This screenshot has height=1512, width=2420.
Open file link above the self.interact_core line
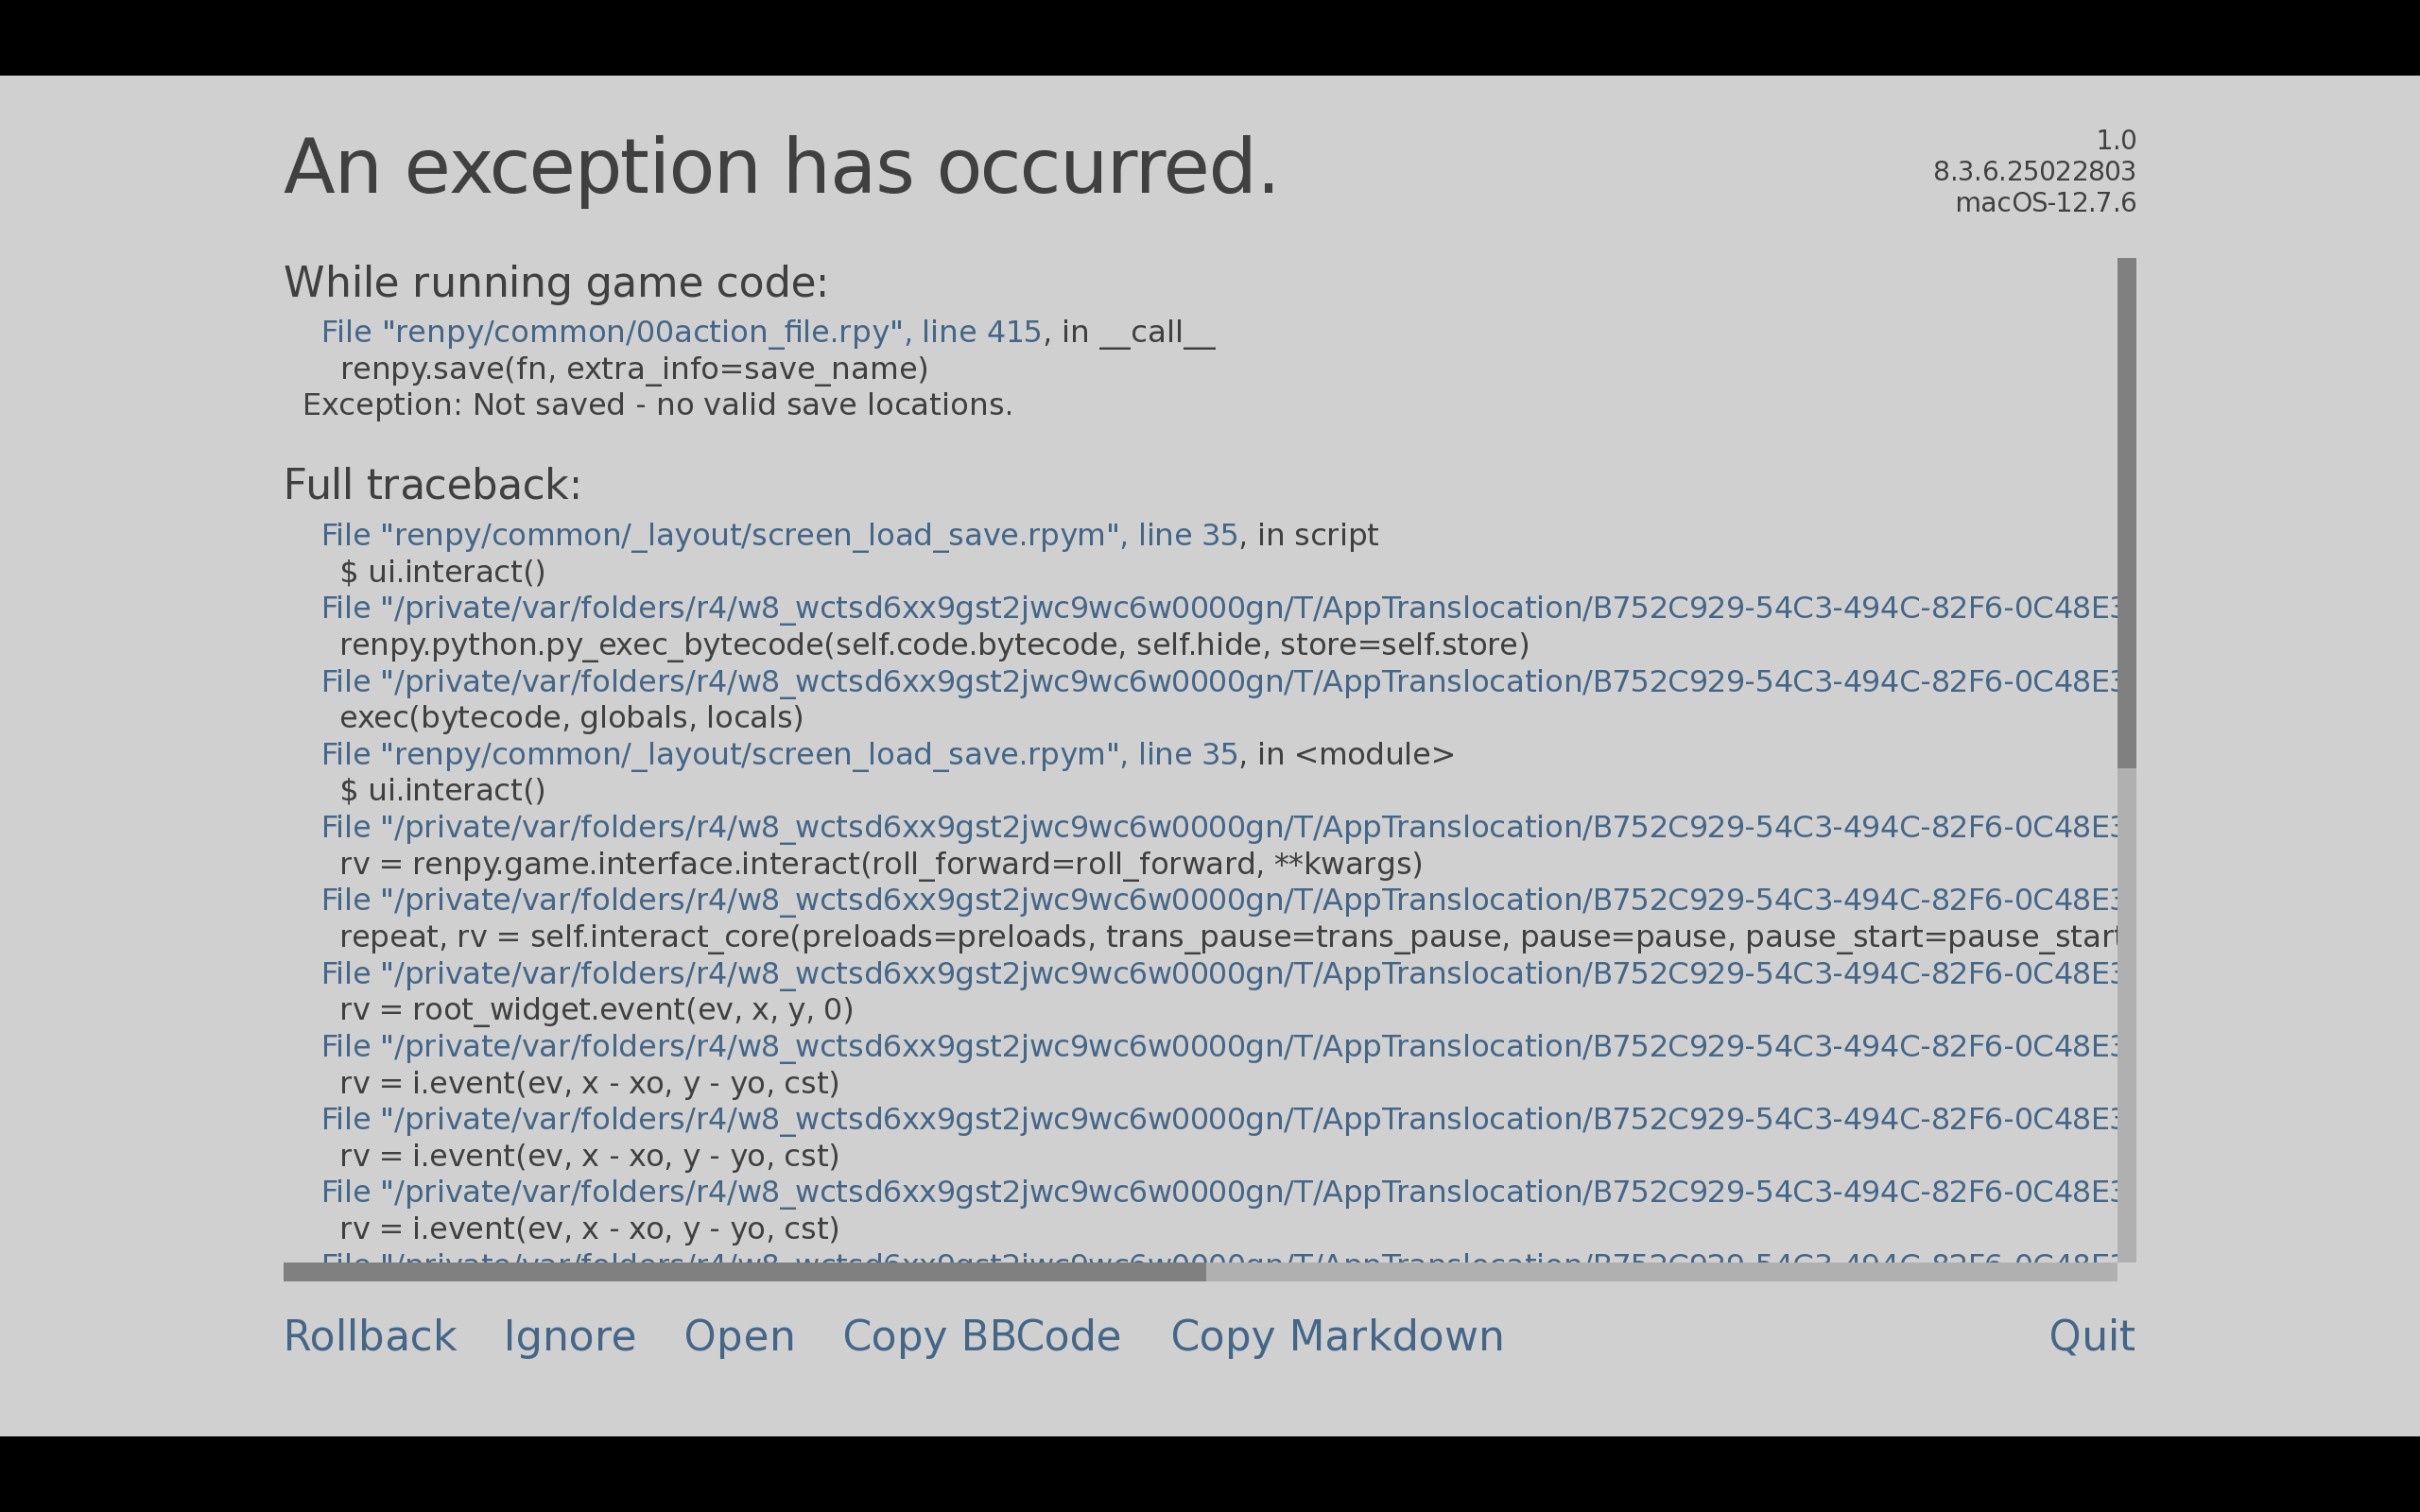[1200, 900]
